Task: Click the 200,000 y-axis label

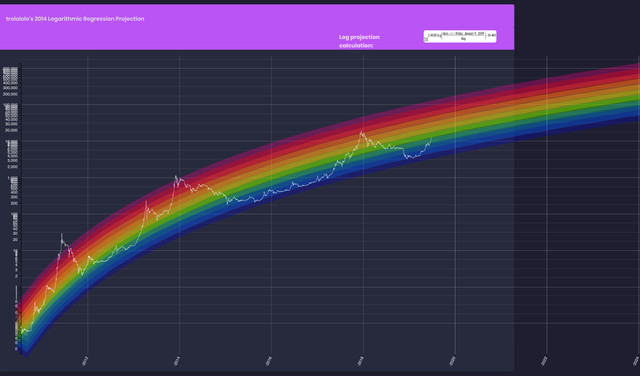Action: pos(11,94)
